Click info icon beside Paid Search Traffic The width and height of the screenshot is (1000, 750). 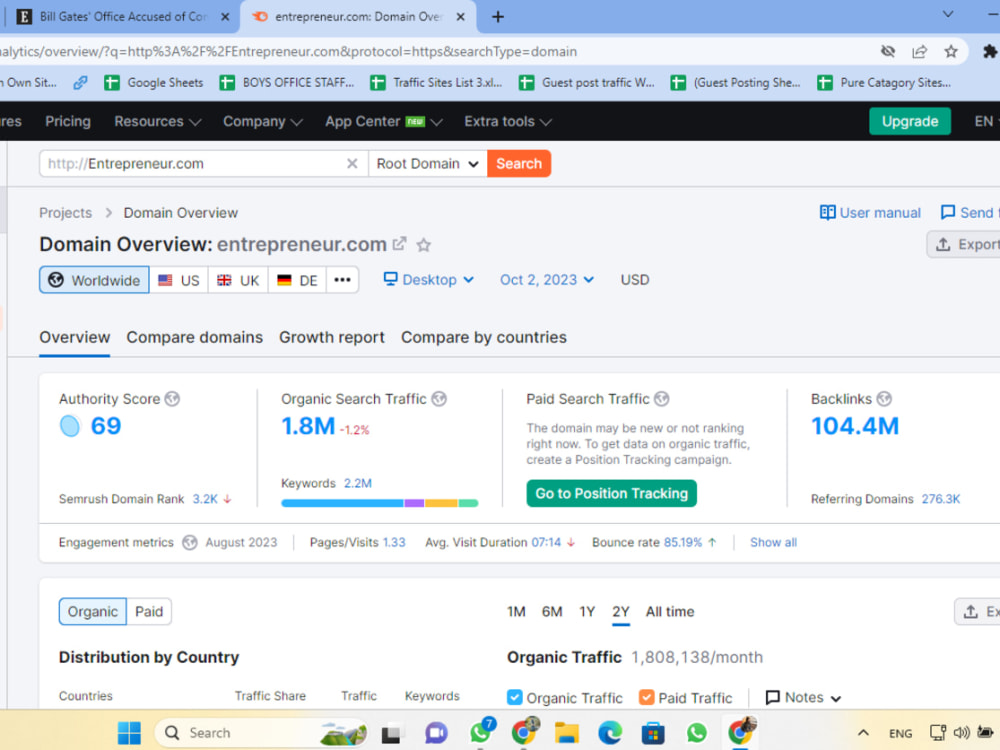[x=661, y=399]
